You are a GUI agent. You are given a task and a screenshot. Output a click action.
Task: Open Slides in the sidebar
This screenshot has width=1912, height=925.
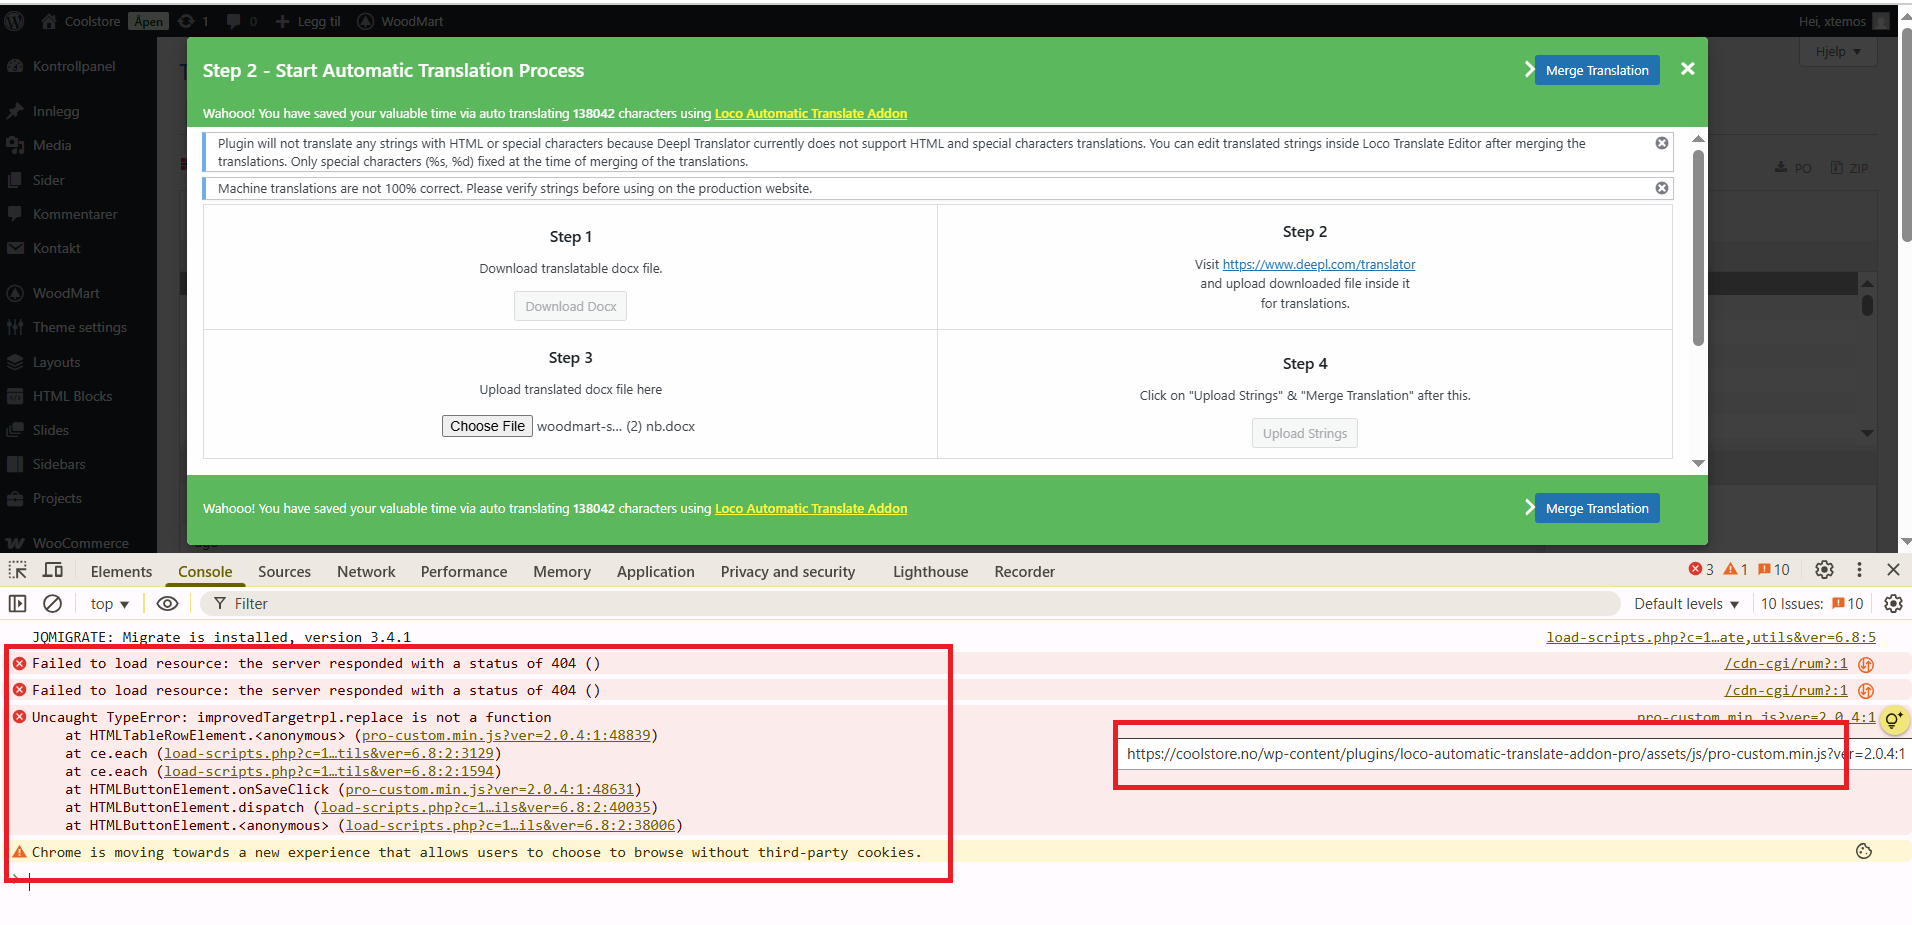pos(50,430)
